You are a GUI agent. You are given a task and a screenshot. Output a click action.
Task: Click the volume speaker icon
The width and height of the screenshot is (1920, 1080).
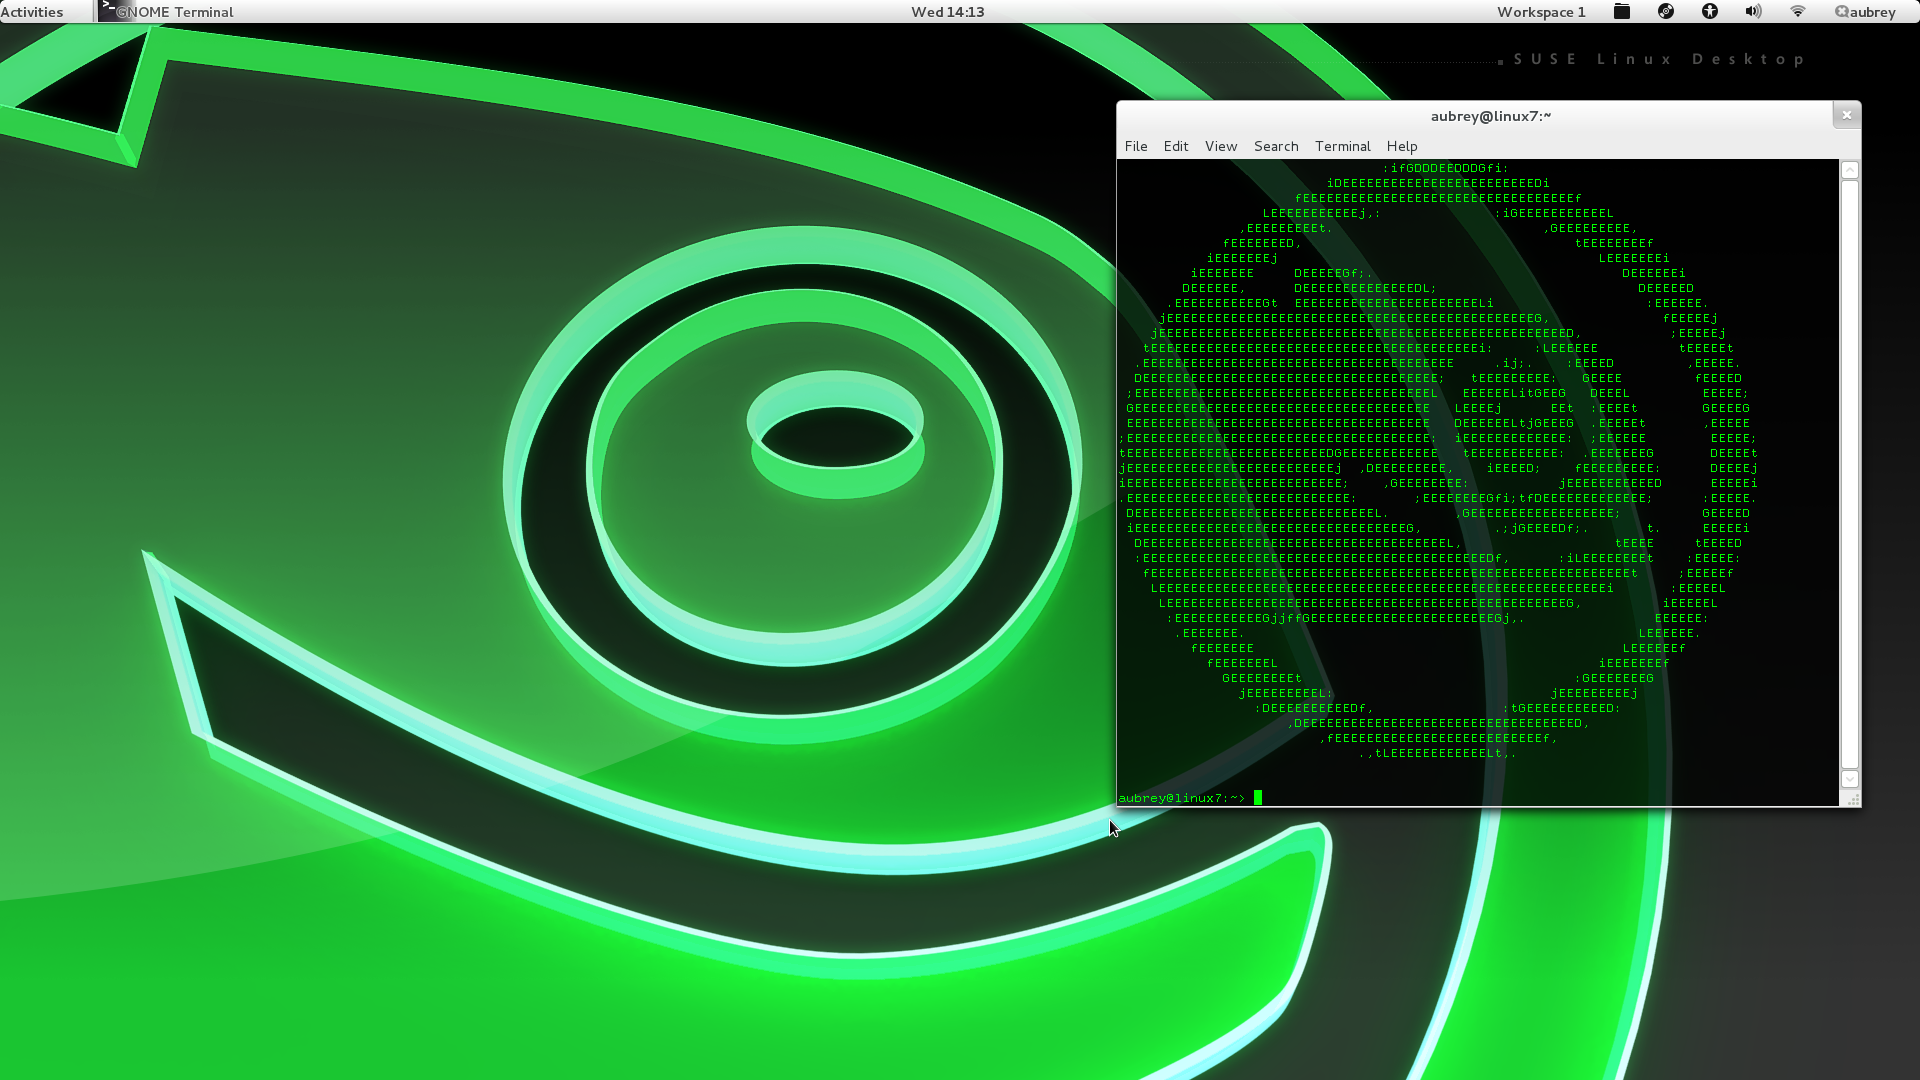point(1753,12)
